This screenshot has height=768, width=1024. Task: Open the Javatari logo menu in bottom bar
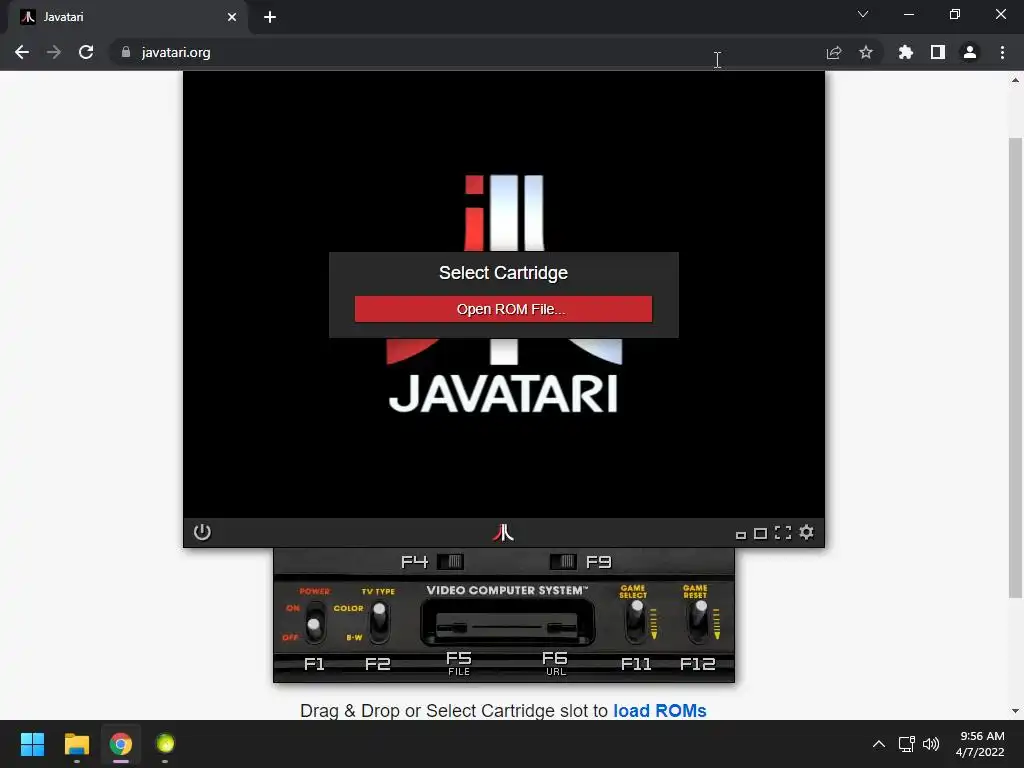point(503,533)
